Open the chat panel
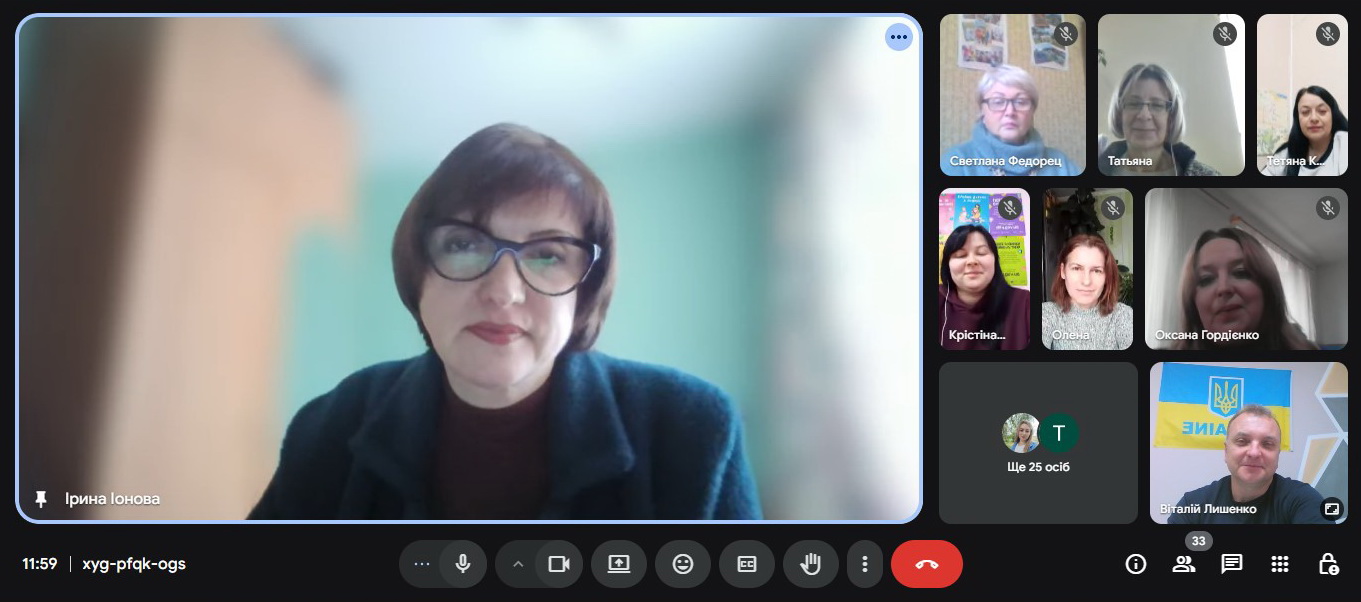 click(x=1232, y=564)
